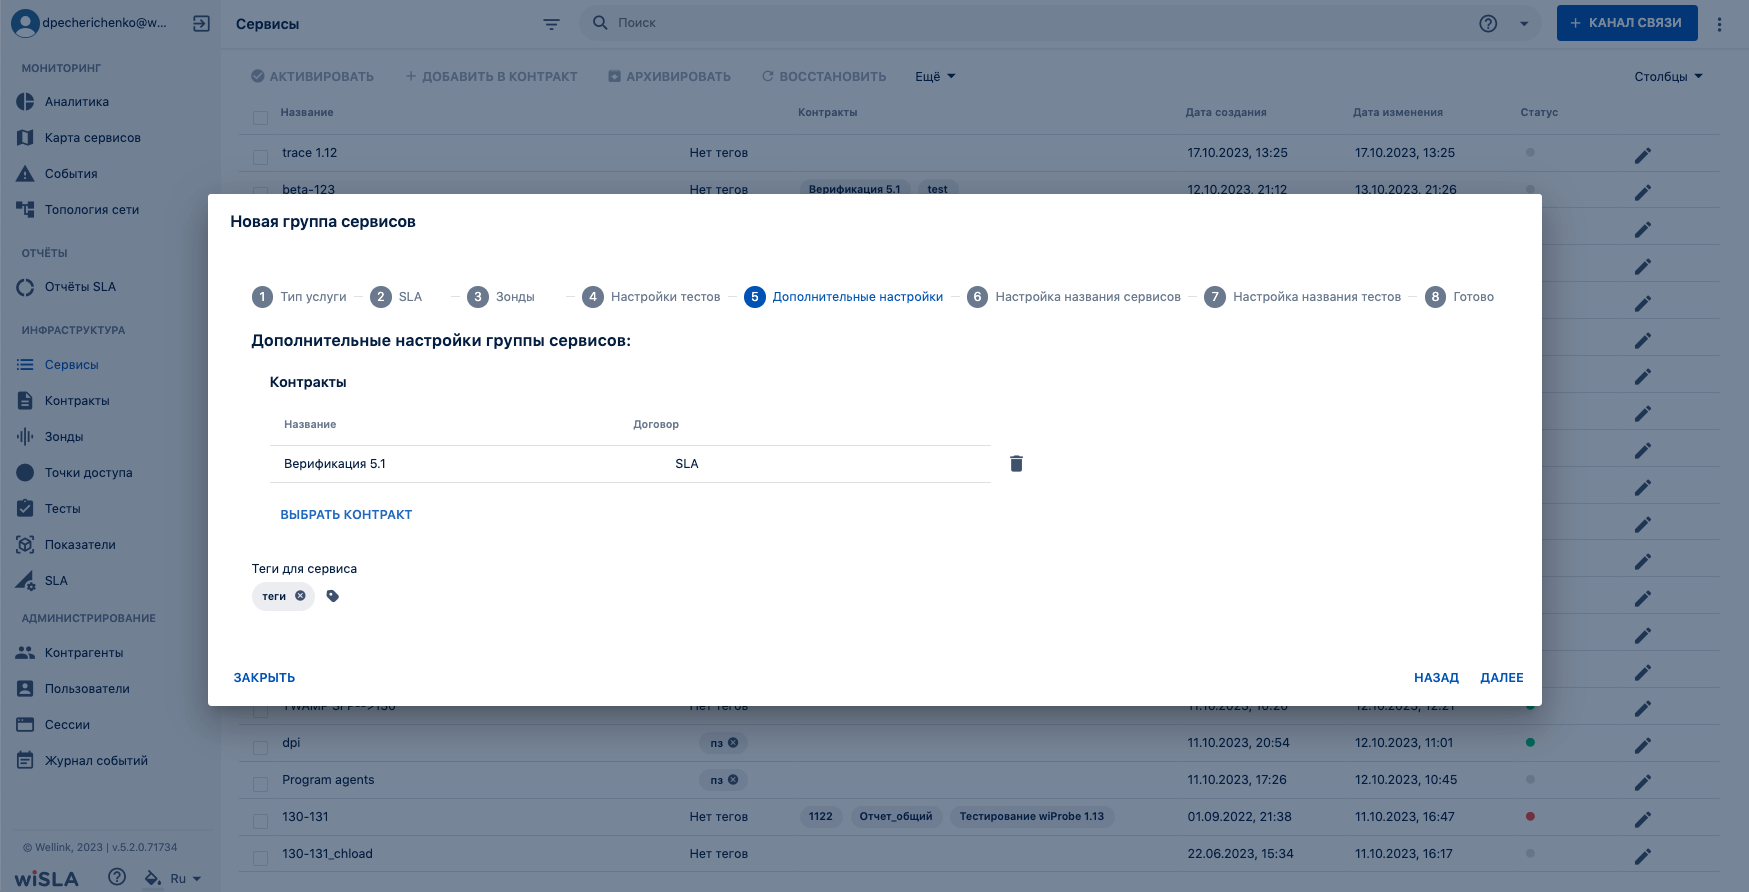Open Топология сети page
1749x892 pixels.
point(92,210)
